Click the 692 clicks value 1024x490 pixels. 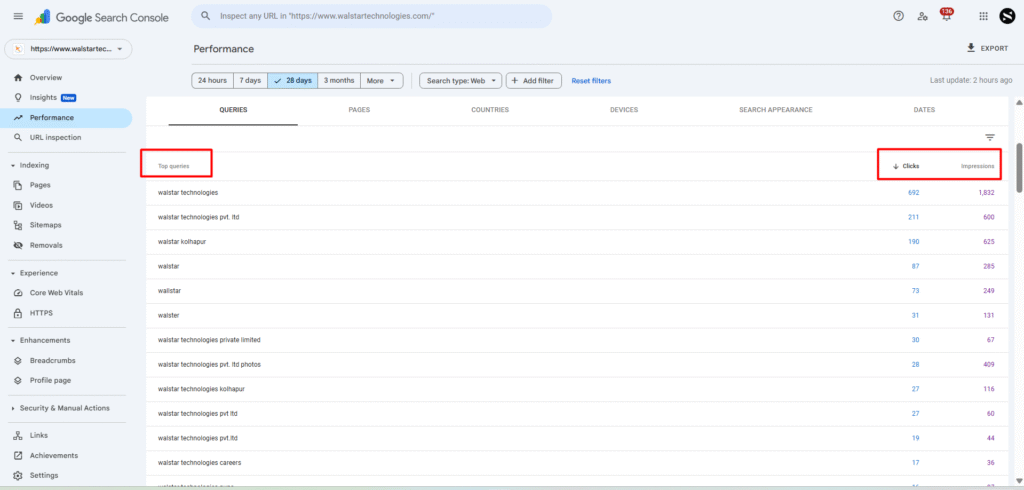coord(914,193)
